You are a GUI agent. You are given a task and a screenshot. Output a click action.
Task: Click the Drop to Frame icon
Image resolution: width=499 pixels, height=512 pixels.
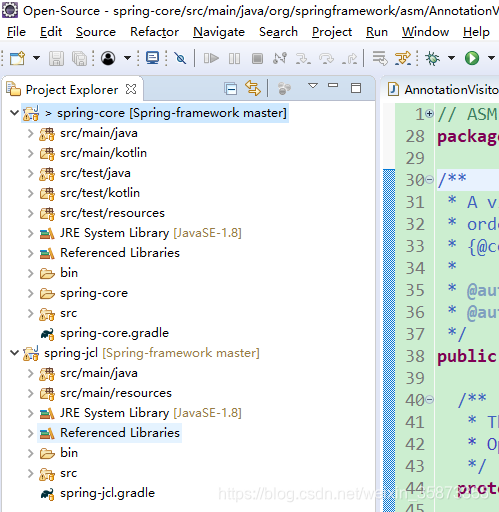coord(380,58)
